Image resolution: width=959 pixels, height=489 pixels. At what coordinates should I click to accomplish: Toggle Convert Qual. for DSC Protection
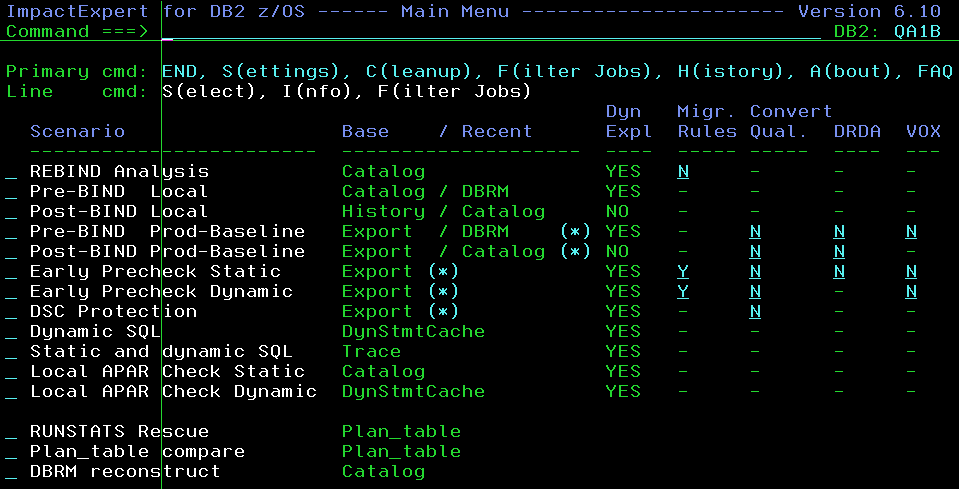click(755, 312)
